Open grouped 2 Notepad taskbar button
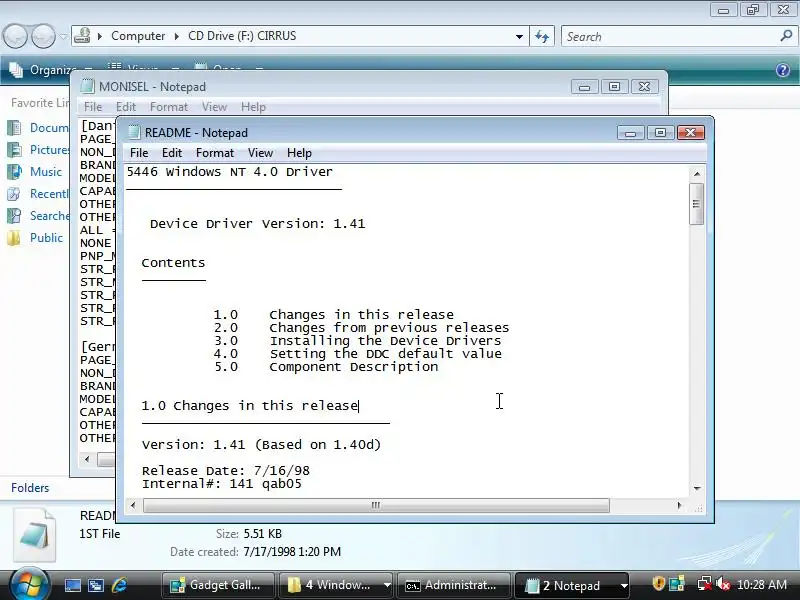The width and height of the screenshot is (800, 600). point(571,585)
